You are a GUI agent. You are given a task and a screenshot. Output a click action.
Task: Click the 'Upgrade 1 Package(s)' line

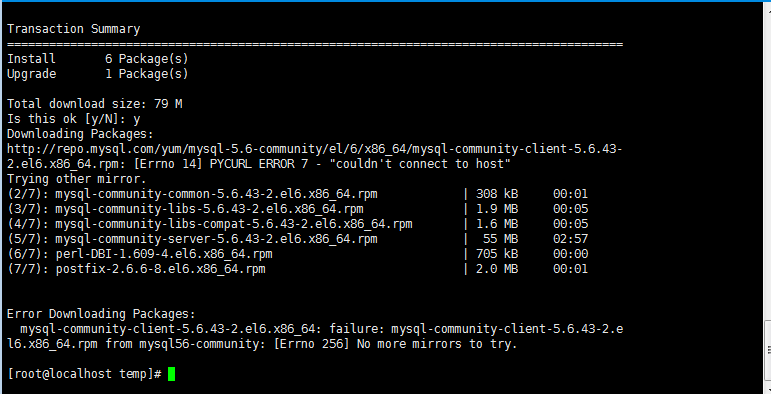coord(98,74)
